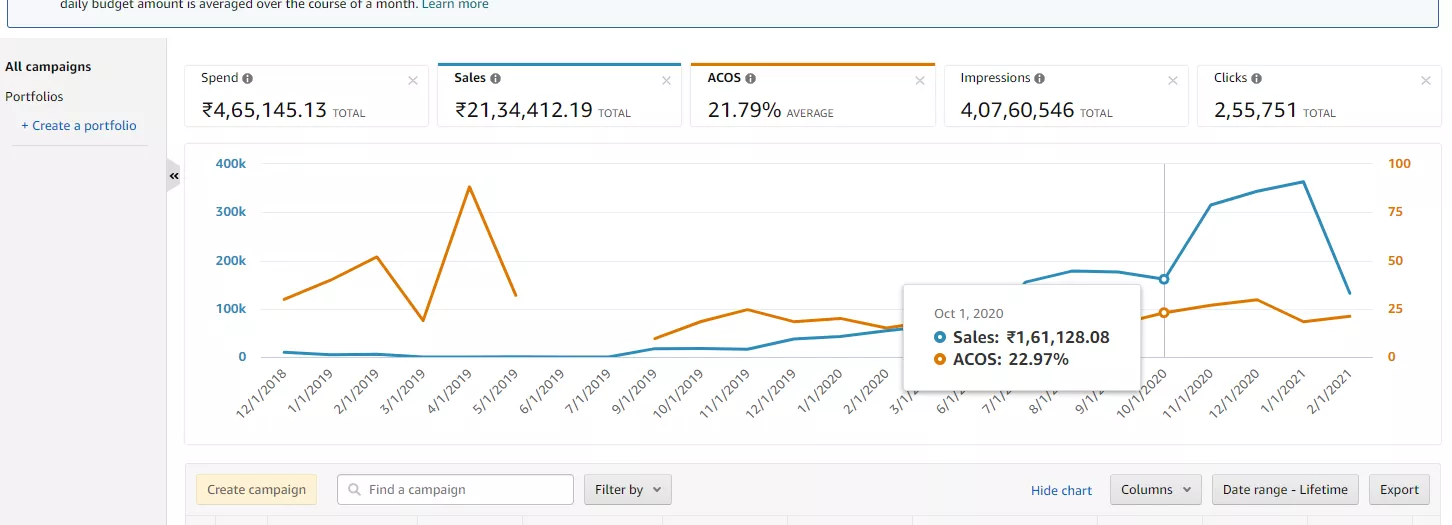The image size is (1452, 525).
Task: Click the info icon beside Sales
Action: click(495, 78)
